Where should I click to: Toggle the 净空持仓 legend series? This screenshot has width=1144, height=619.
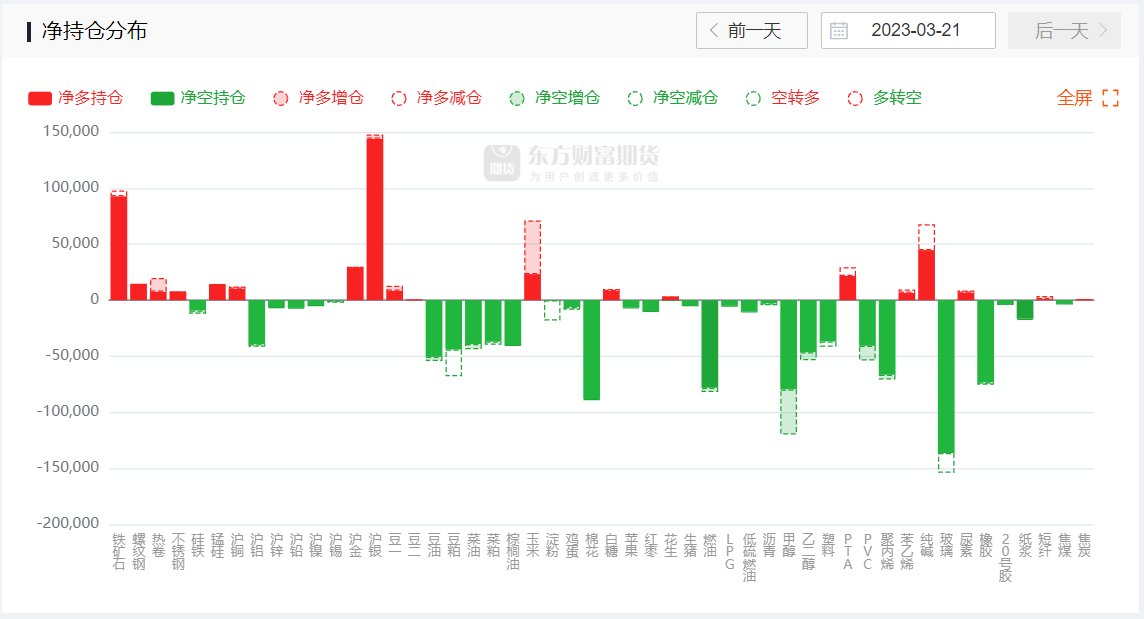(198, 98)
